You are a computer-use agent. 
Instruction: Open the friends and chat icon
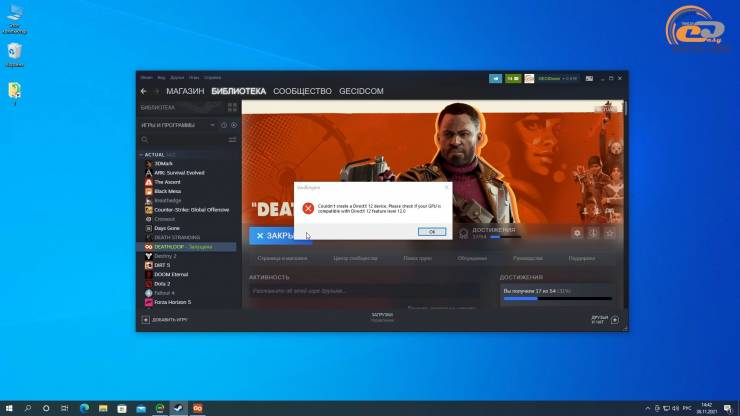coord(614,320)
